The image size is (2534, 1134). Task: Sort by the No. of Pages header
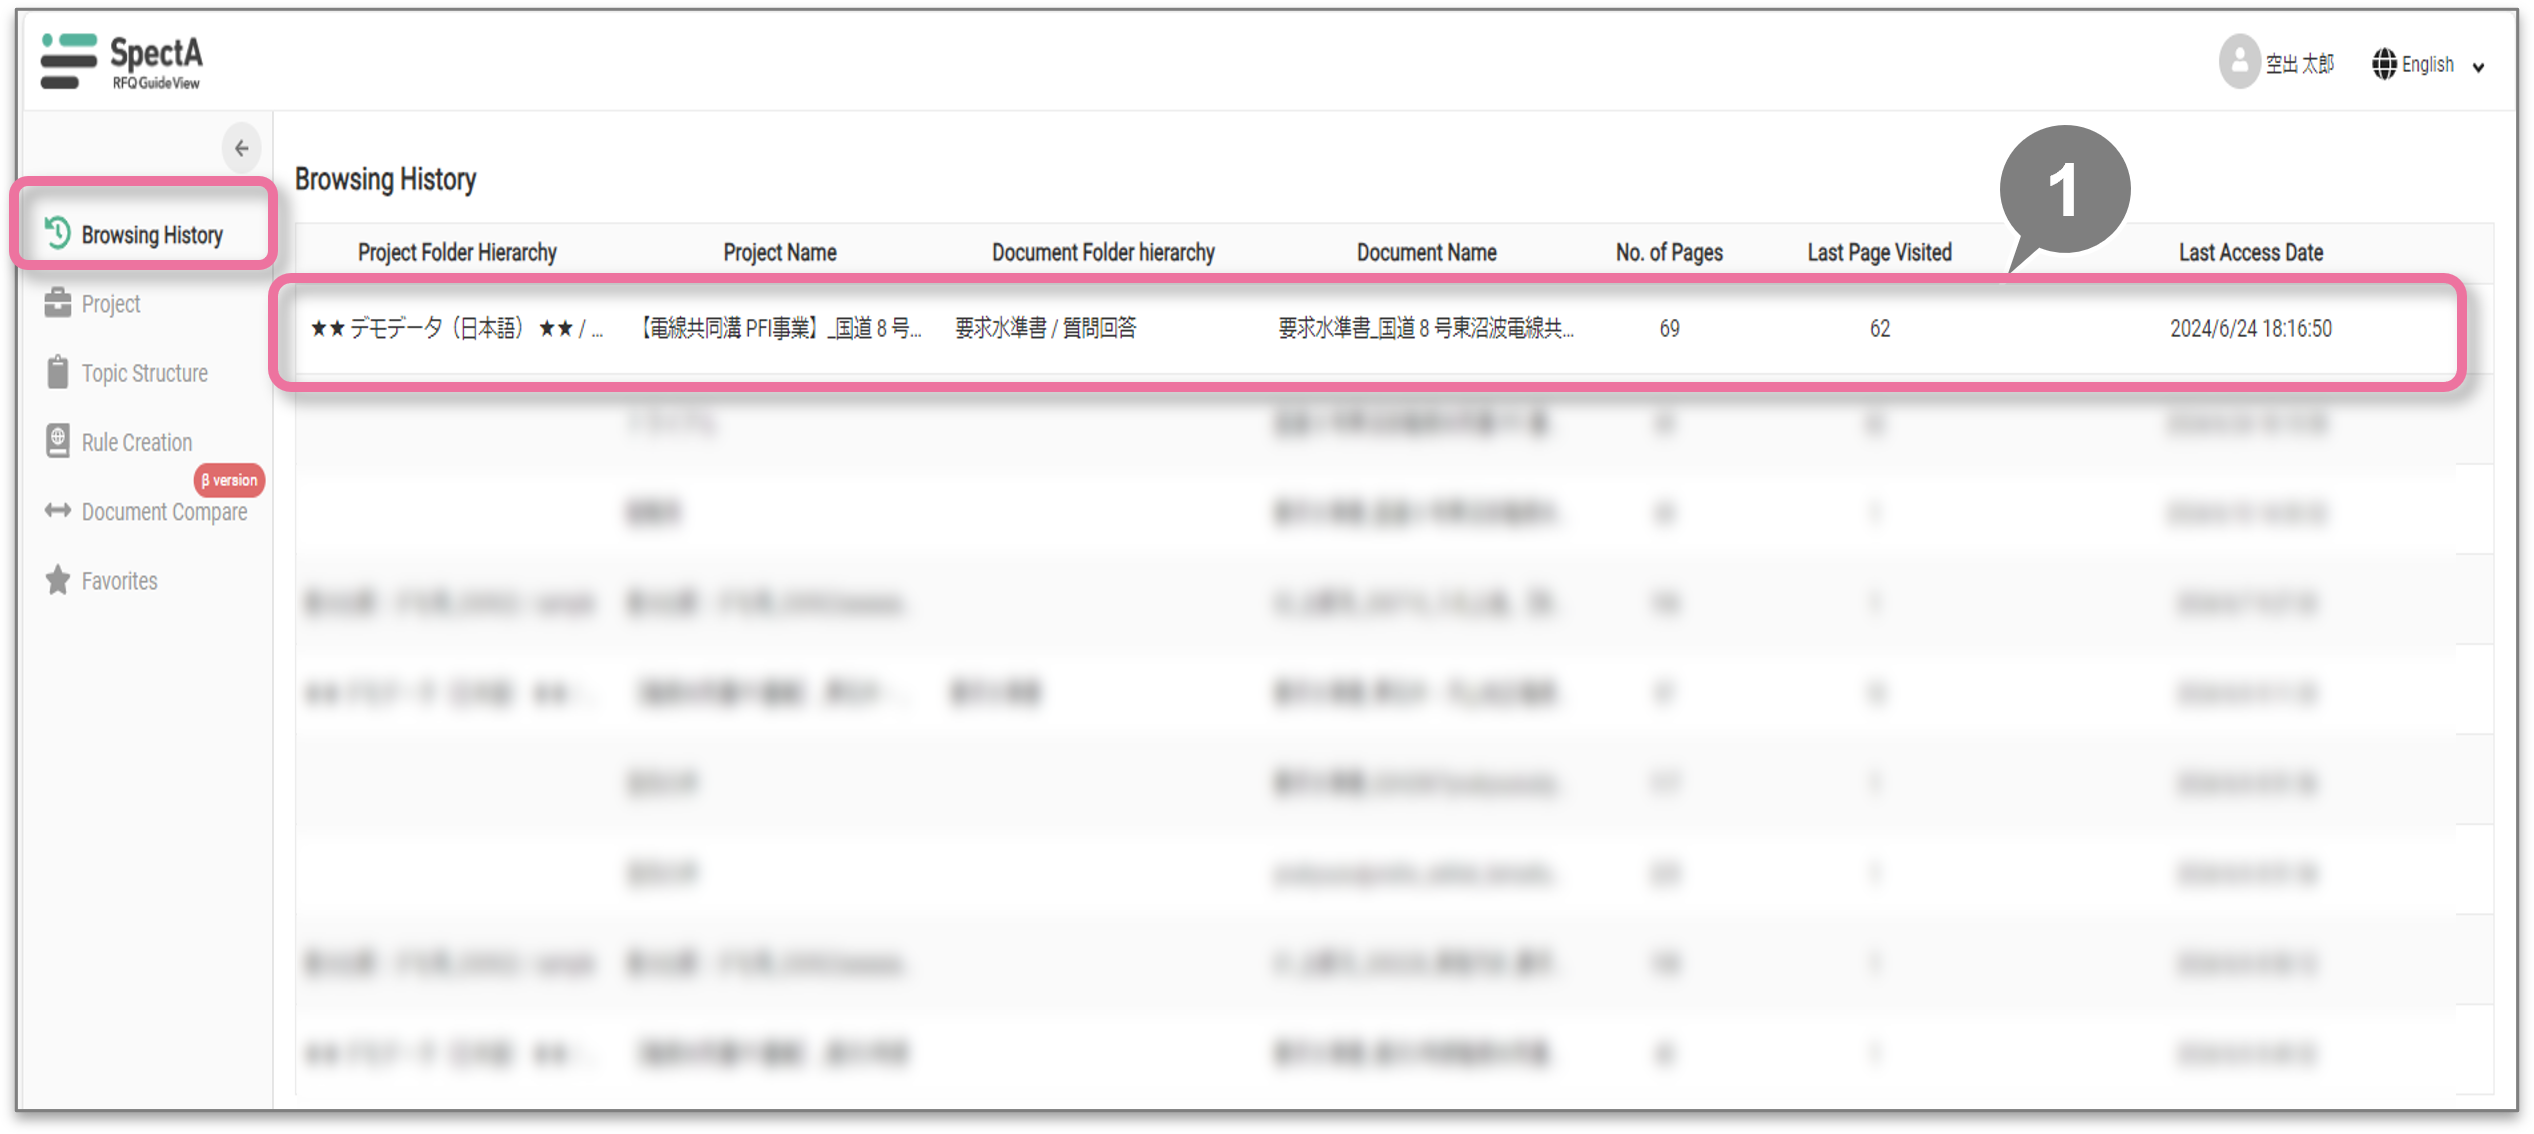coord(1668,253)
